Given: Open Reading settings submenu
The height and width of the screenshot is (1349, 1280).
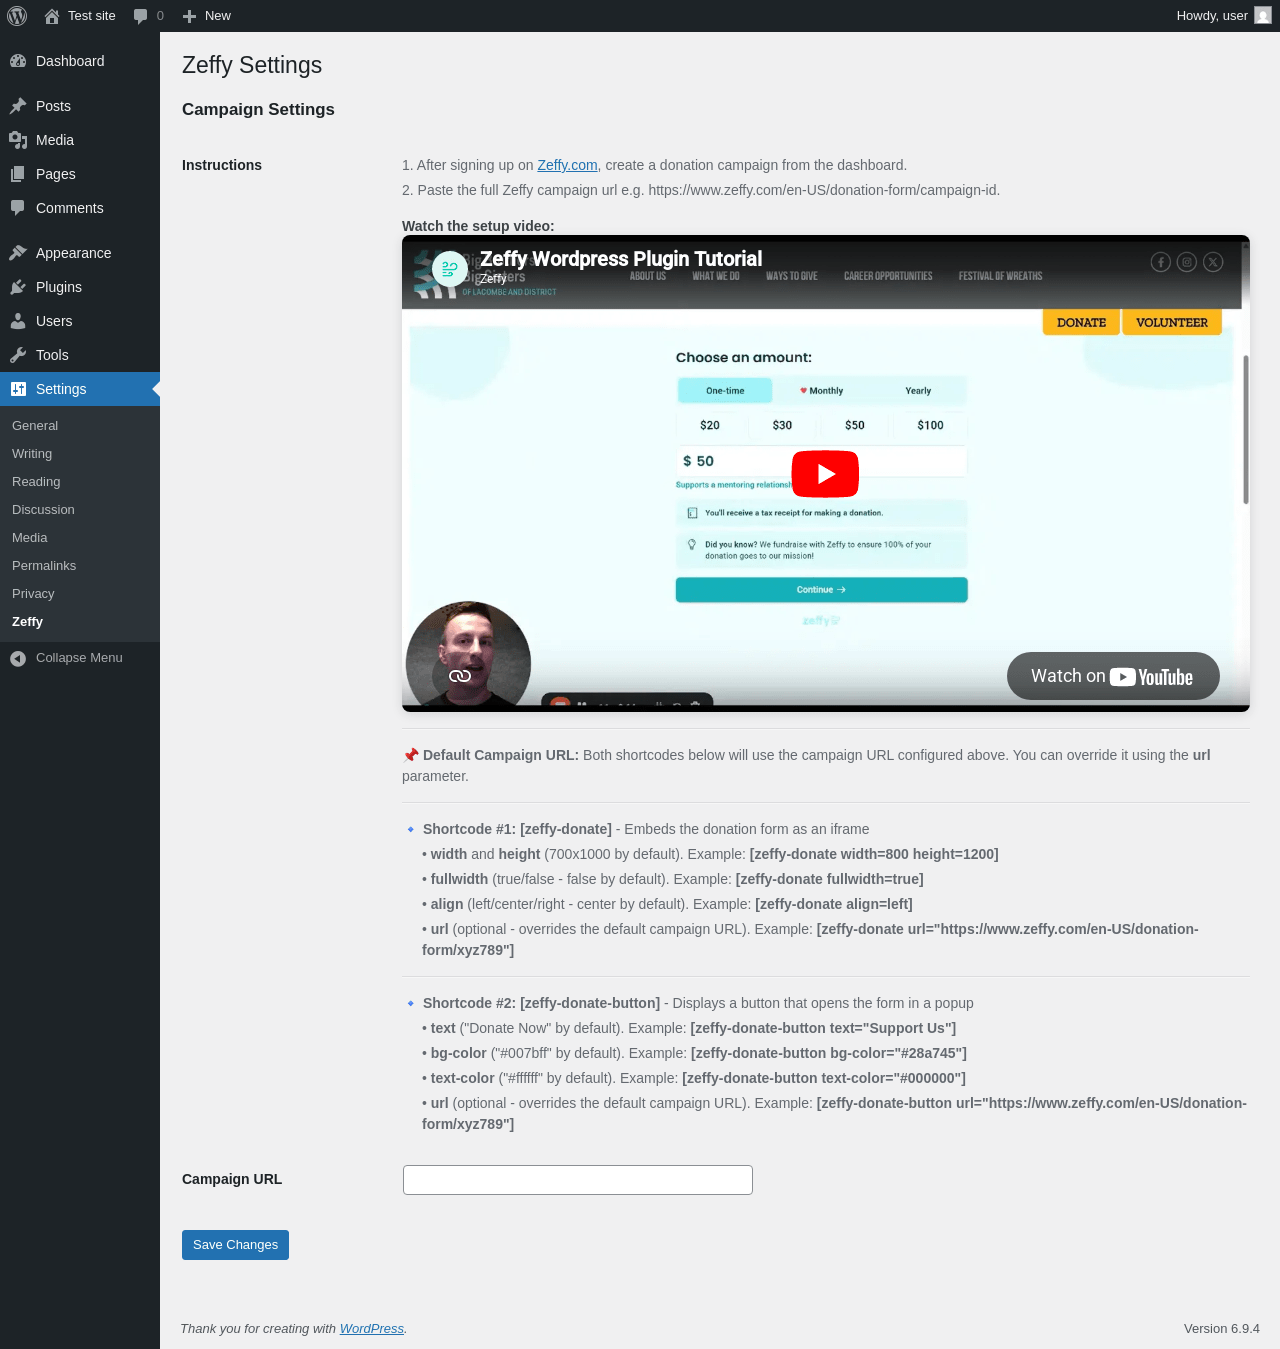Looking at the screenshot, I should coord(36,482).
